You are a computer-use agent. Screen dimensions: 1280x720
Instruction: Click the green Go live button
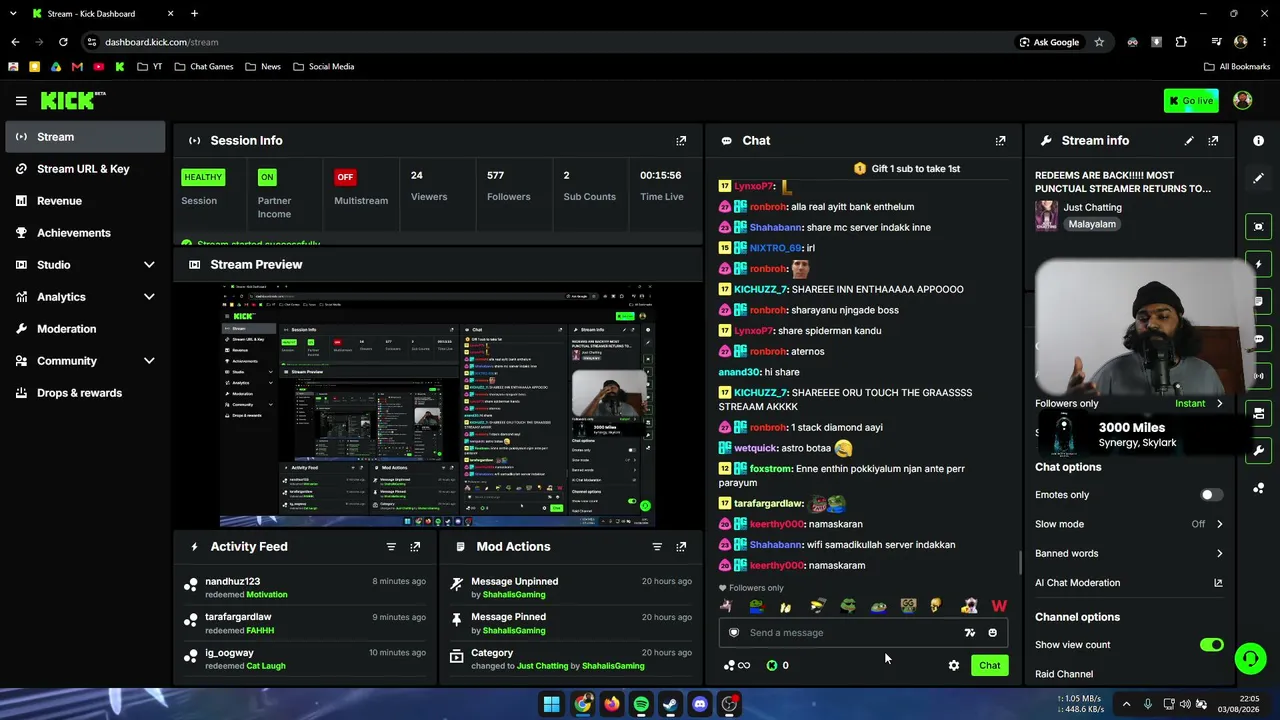coord(1190,101)
